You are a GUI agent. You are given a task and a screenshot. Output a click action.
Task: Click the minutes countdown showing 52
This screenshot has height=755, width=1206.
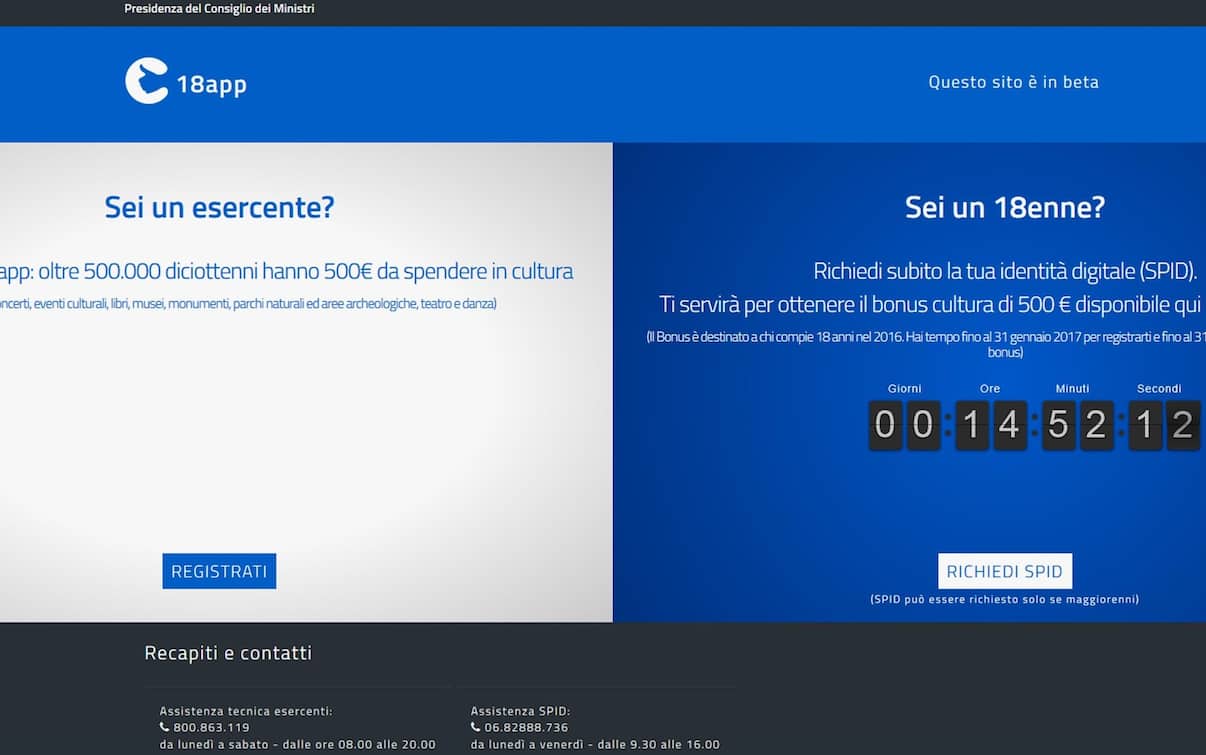click(1077, 425)
